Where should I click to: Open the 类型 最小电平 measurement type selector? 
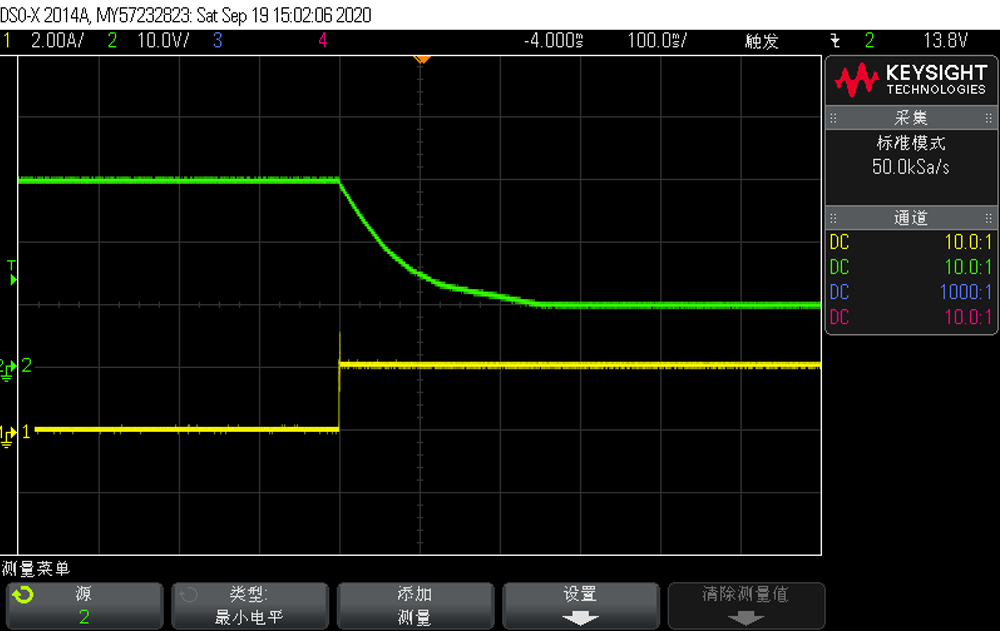coord(250,606)
